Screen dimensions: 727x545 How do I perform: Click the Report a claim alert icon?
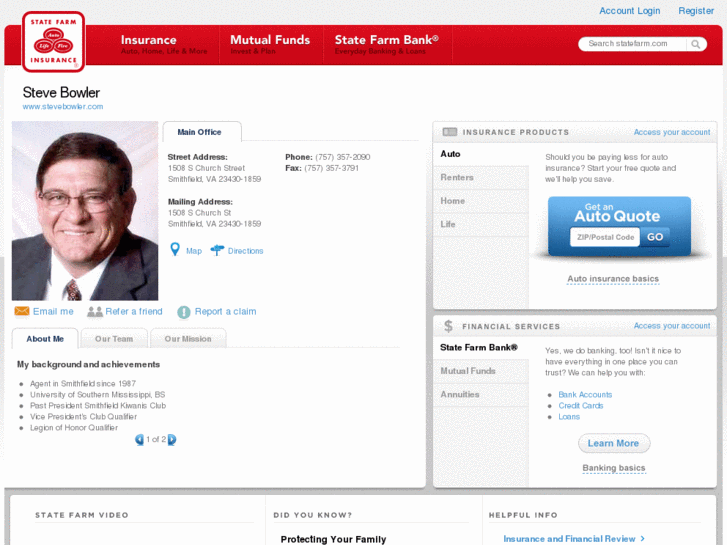[x=184, y=312]
